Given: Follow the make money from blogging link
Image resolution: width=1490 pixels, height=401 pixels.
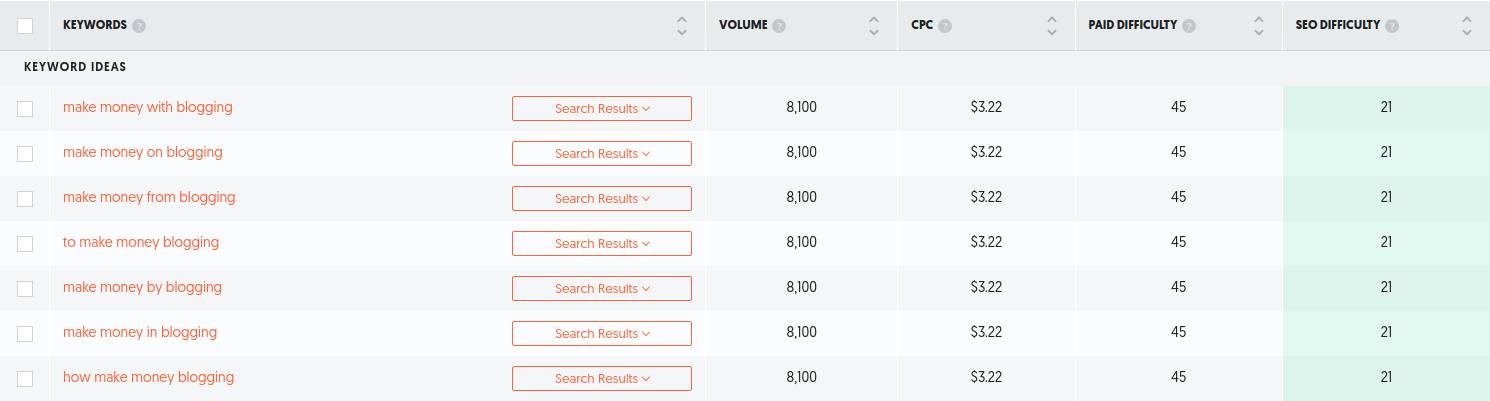Looking at the screenshot, I should pos(149,197).
